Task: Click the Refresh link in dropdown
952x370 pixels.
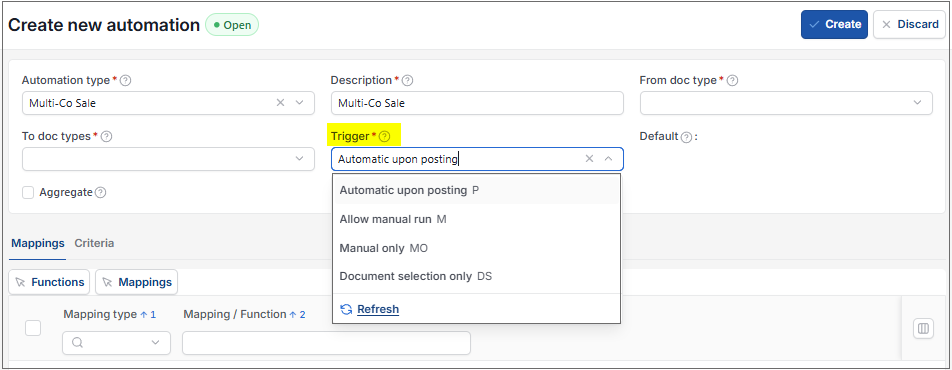Action: (378, 309)
